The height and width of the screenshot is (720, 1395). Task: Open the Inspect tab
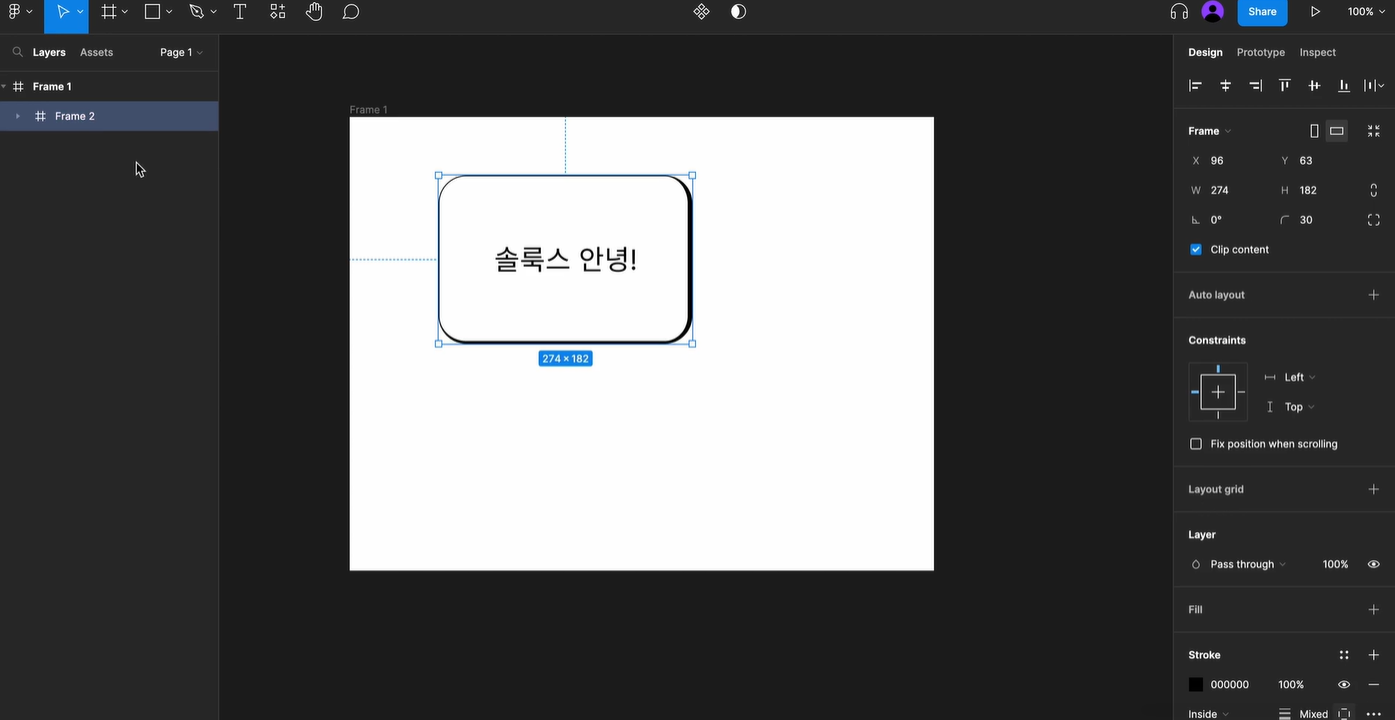click(x=1317, y=52)
